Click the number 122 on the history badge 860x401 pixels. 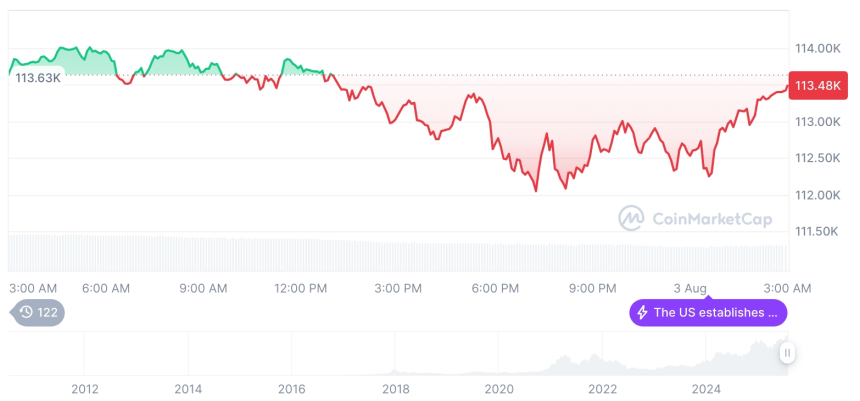[x=47, y=312]
